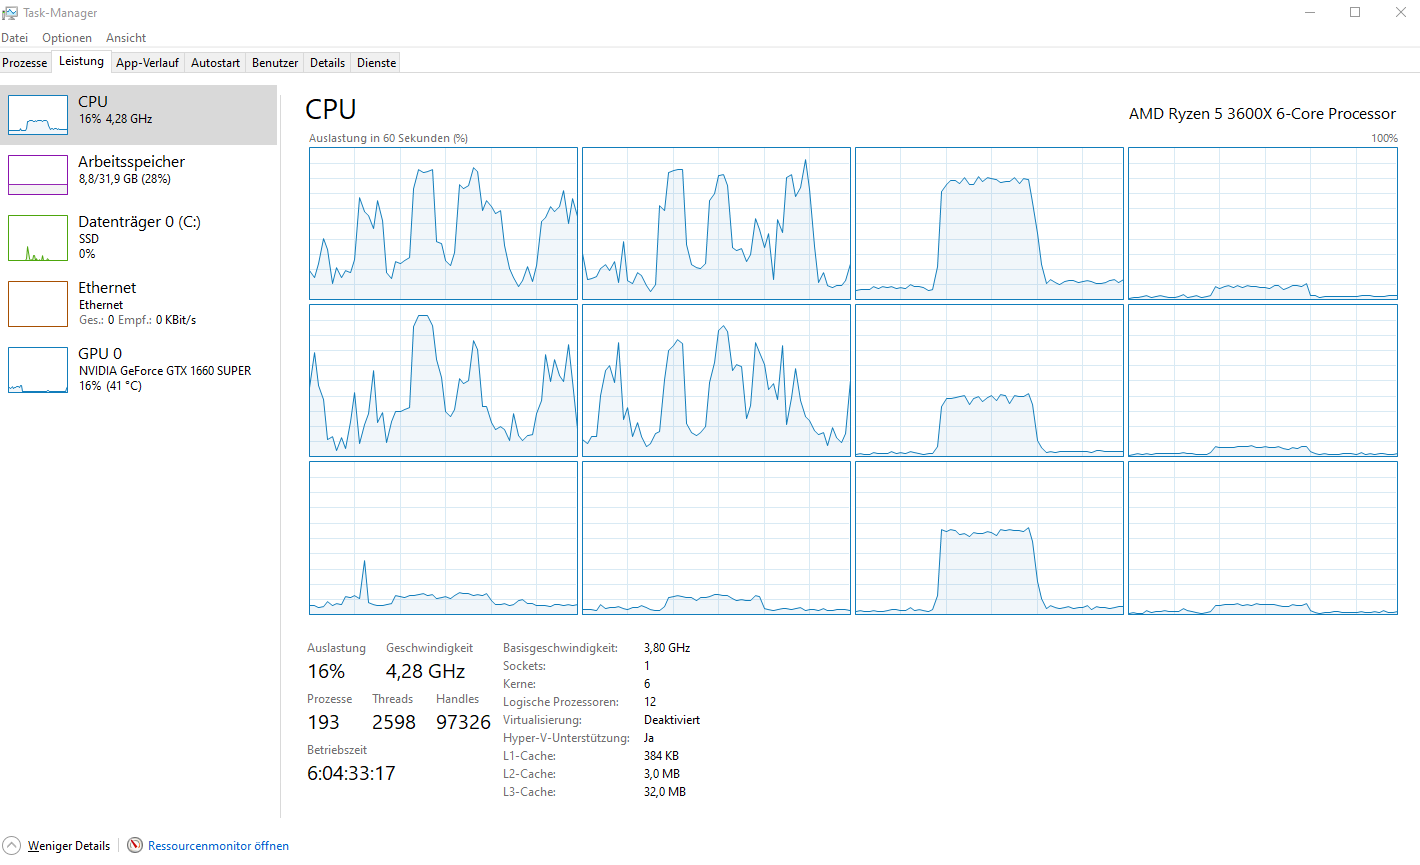Viewport: 1420px width, 865px height.
Task: Switch to the Details tab
Action: (327, 63)
